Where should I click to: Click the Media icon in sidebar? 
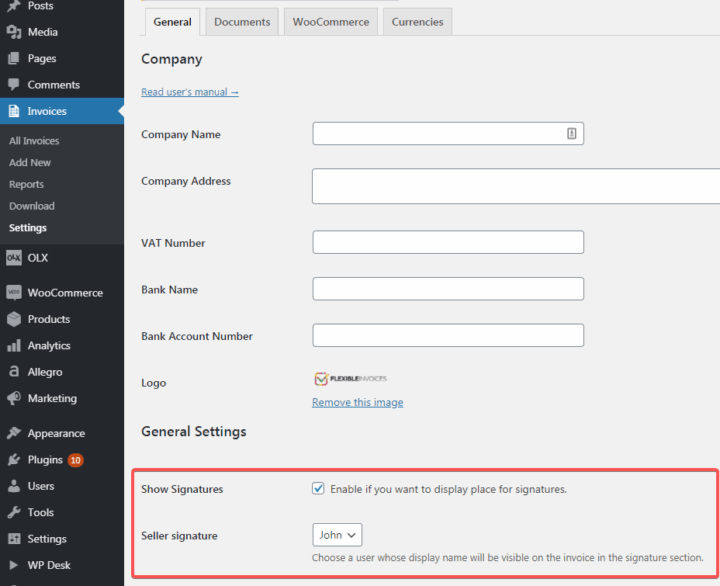click(x=14, y=32)
